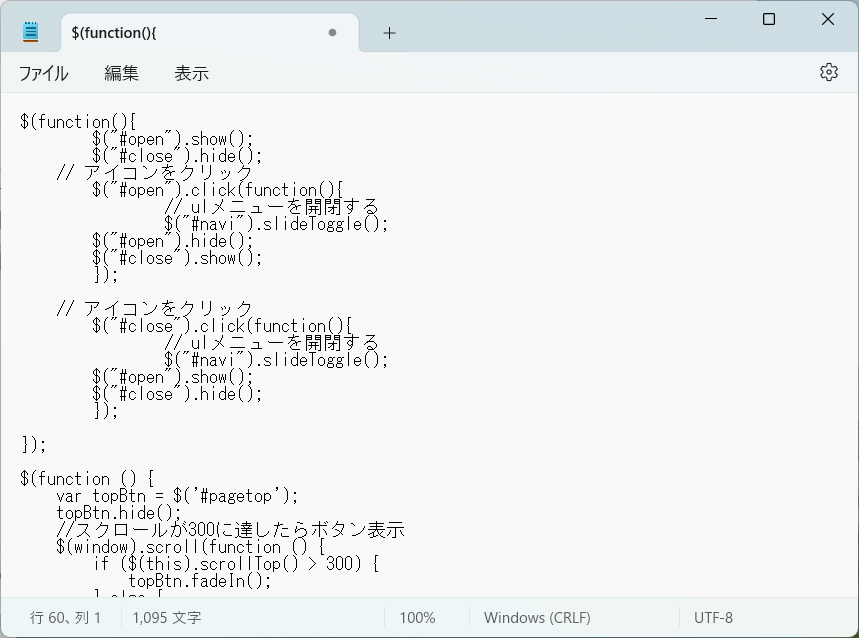
Task: Minimize the Notepad window
Action: click(711, 19)
